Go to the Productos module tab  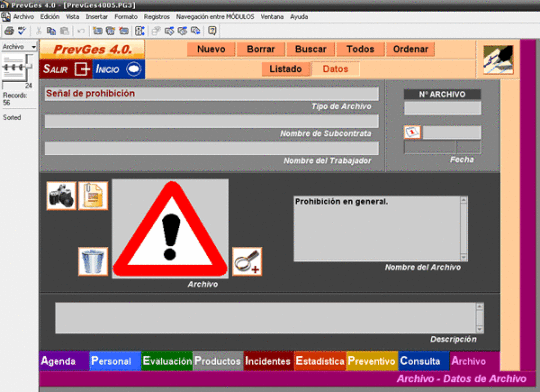point(218,361)
